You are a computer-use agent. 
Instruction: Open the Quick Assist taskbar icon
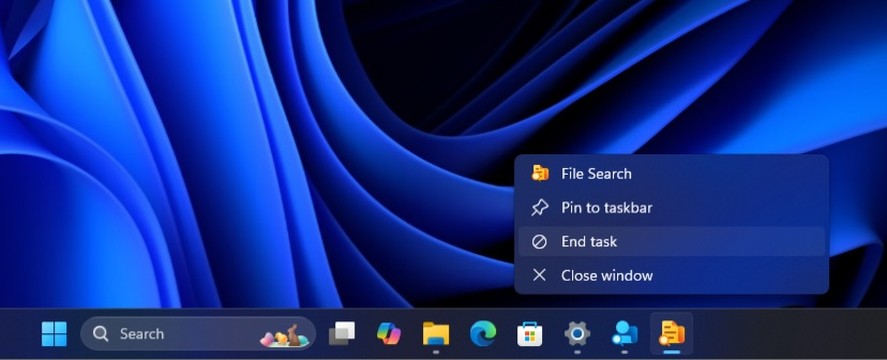625,334
